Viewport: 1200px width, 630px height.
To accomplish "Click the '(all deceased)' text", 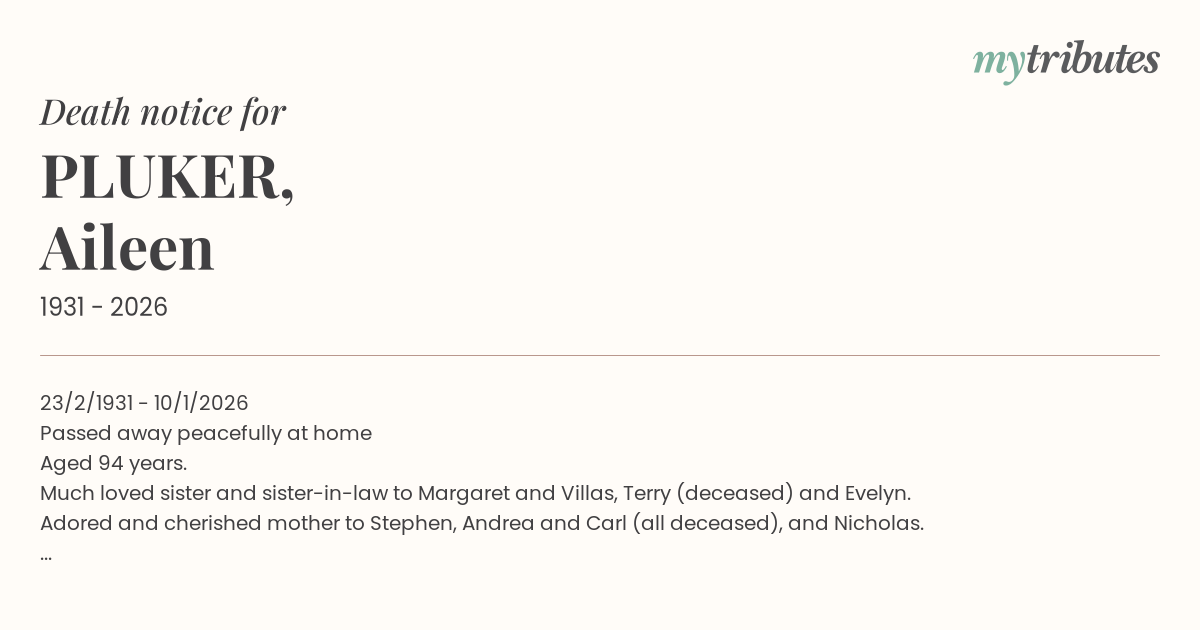I will point(706,523).
